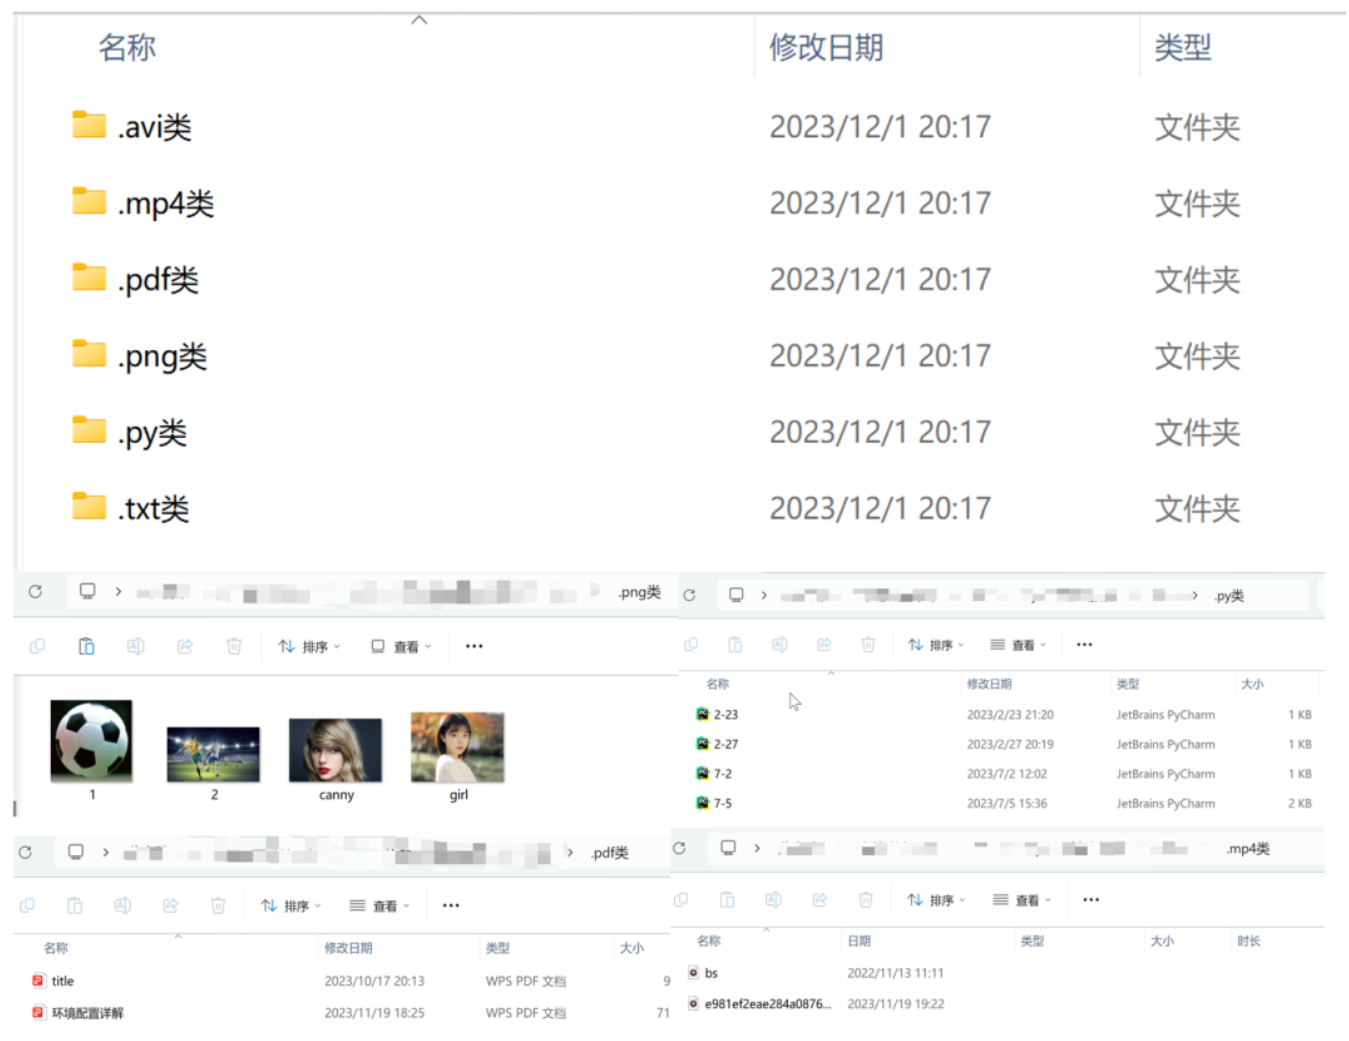
Task: Sort by 类型 column header at top
Action: 1183,47
